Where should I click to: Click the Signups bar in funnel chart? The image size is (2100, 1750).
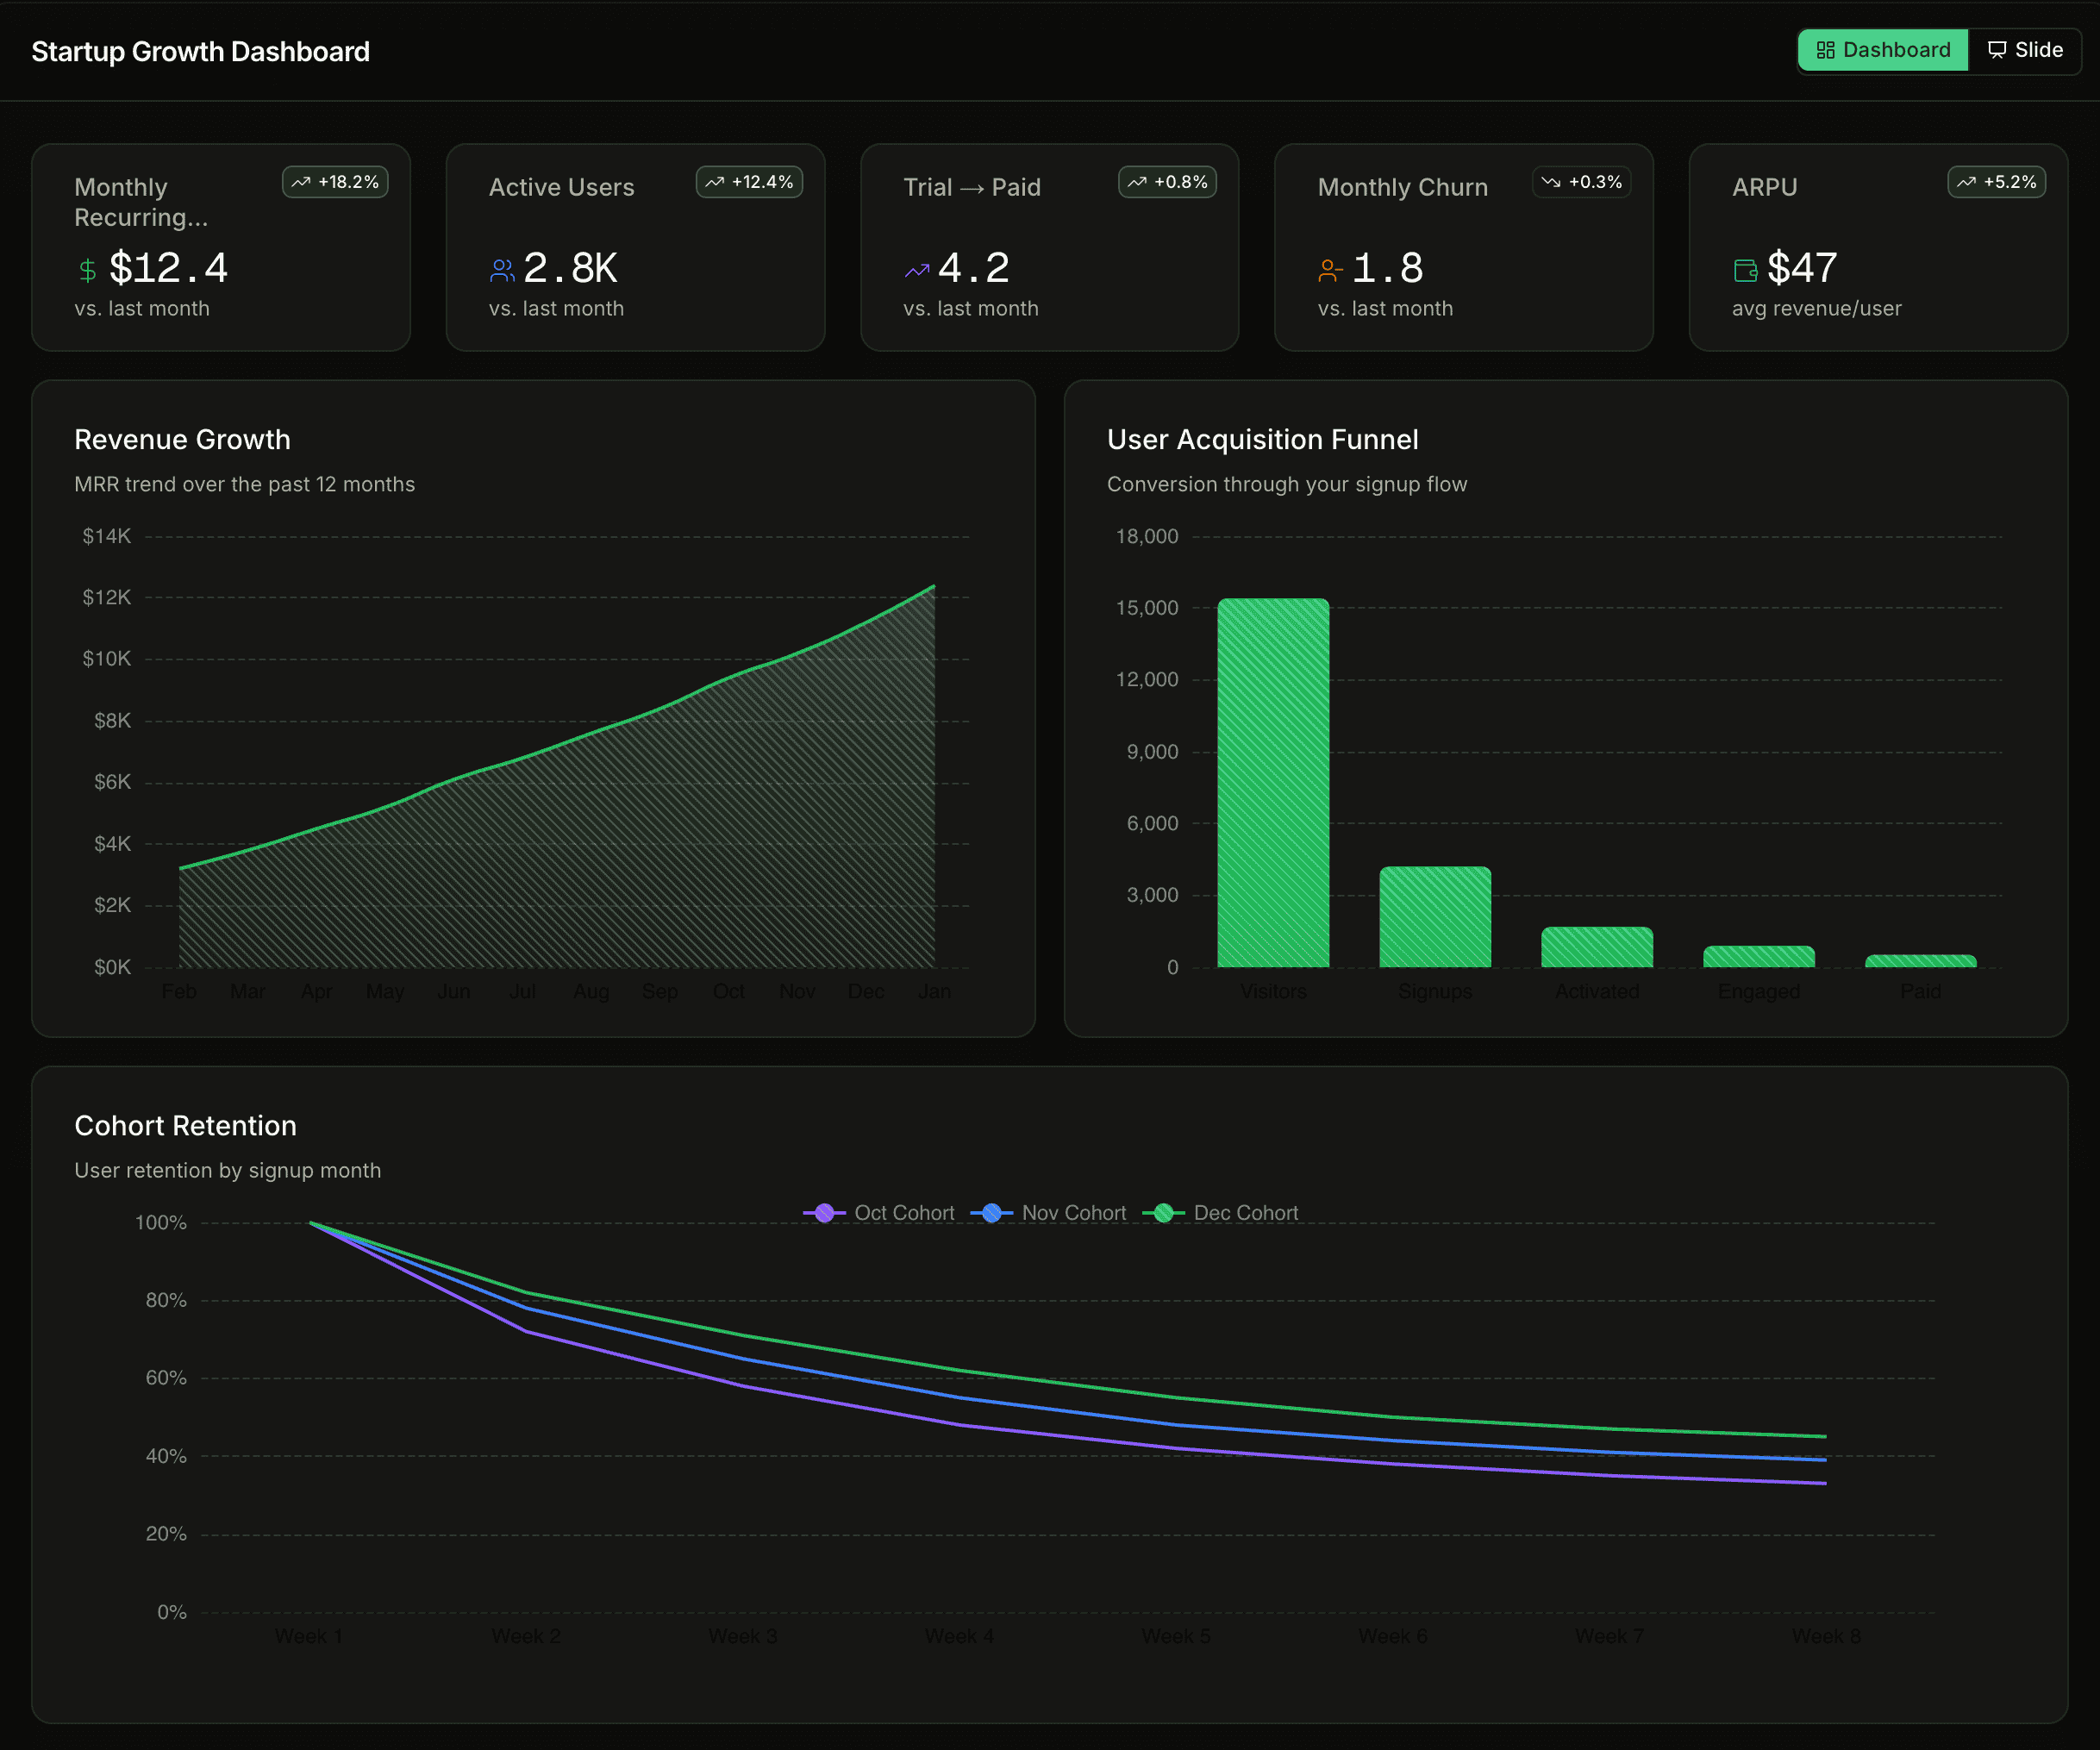click(x=1435, y=917)
